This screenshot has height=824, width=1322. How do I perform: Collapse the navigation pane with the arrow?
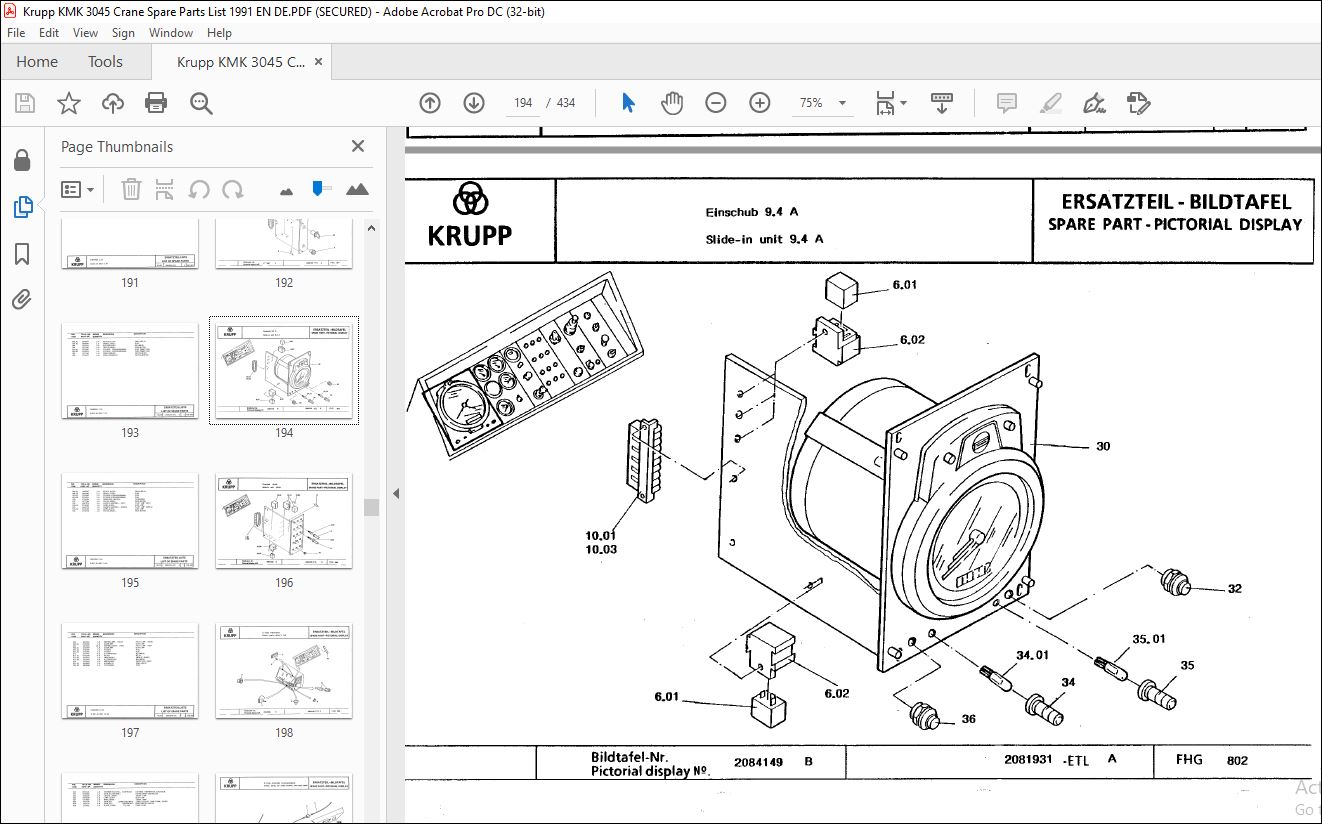click(x=395, y=493)
